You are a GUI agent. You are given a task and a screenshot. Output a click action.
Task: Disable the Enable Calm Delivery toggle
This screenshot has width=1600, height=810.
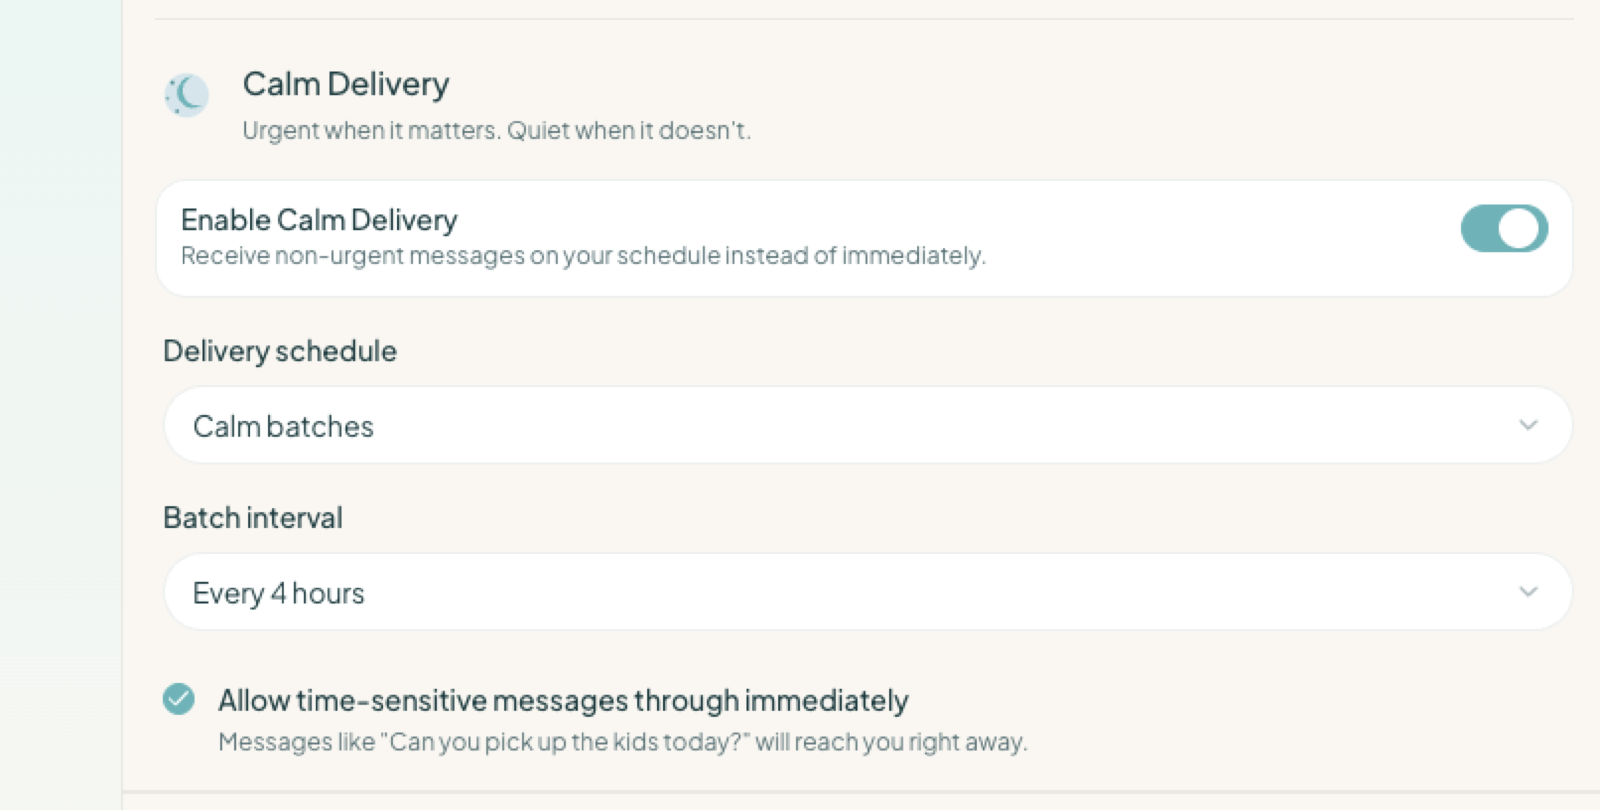[x=1503, y=228]
